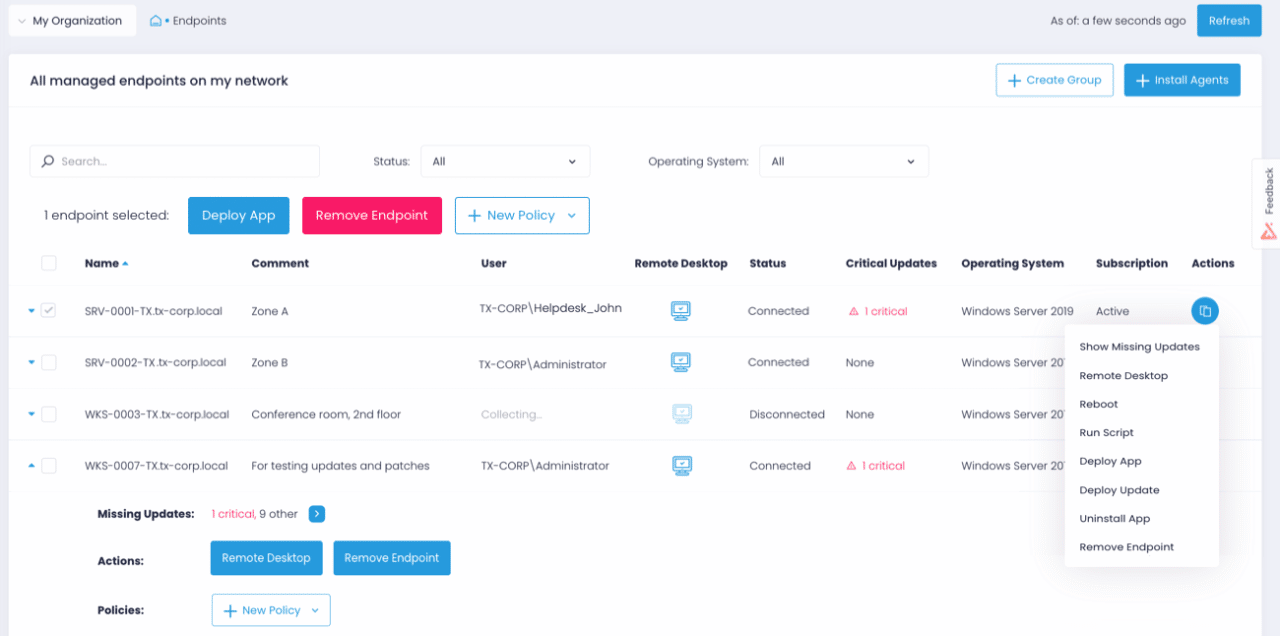Click the Endpoints breadcrumb home icon
The image size is (1280, 636).
pyautogui.click(x=154, y=19)
